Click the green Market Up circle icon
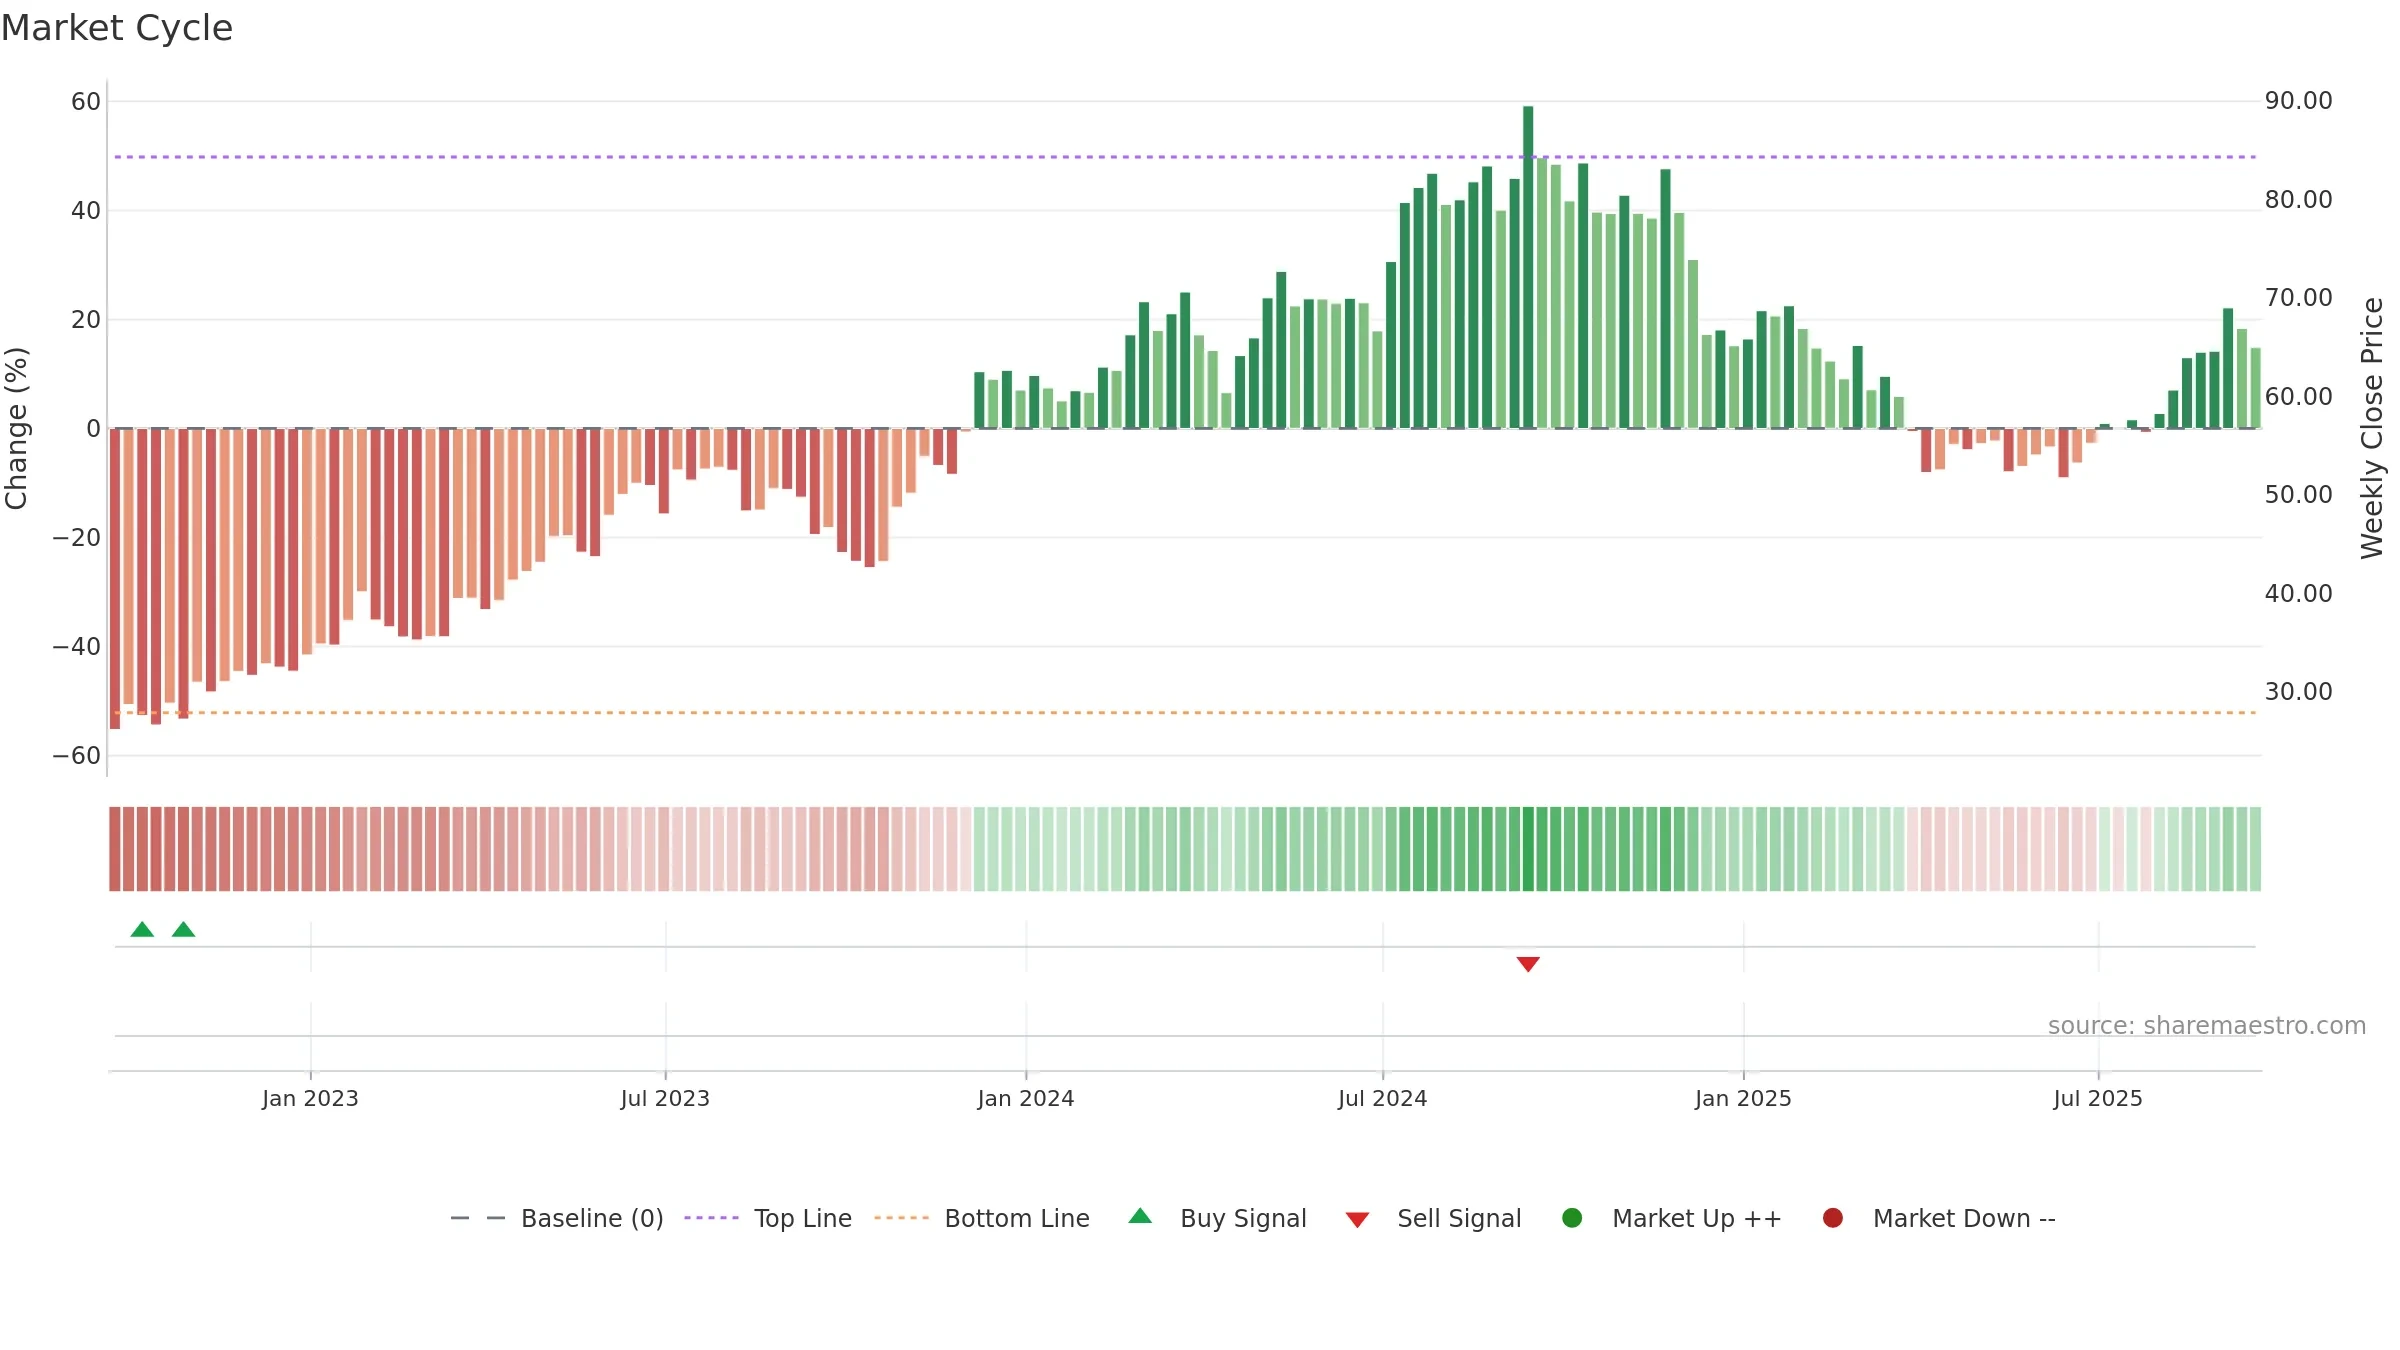The width and height of the screenshot is (2400, 1350). coord(1572,1218)
